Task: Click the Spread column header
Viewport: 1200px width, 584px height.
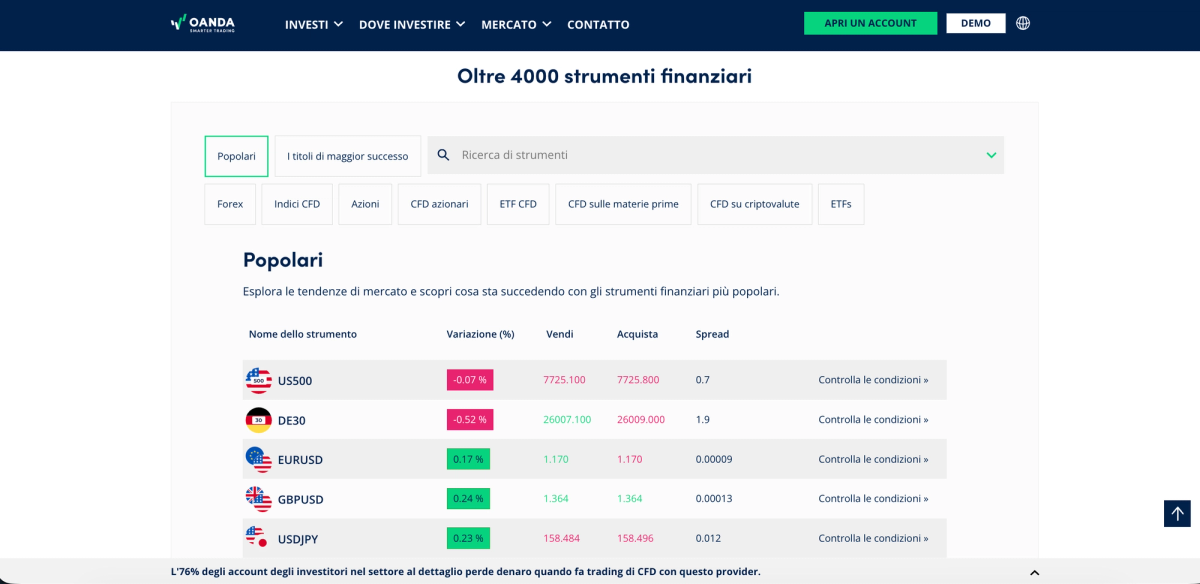Action: pyautogui.click(x=713, y=334)
